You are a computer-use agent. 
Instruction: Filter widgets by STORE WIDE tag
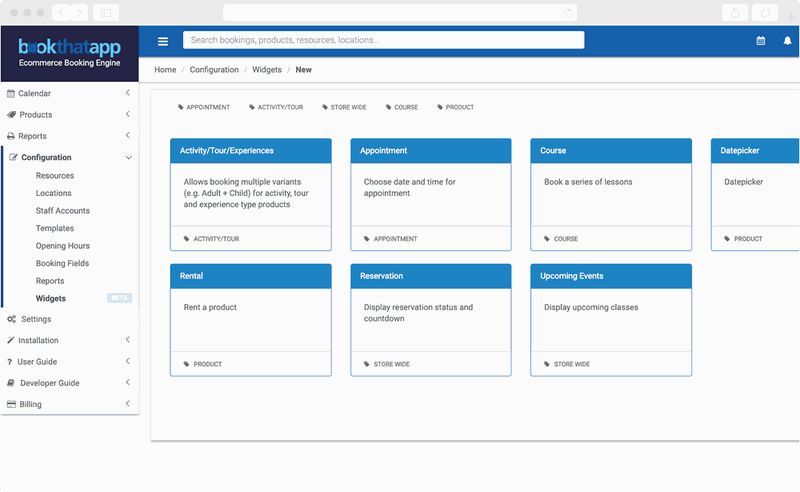pos(344,107)
